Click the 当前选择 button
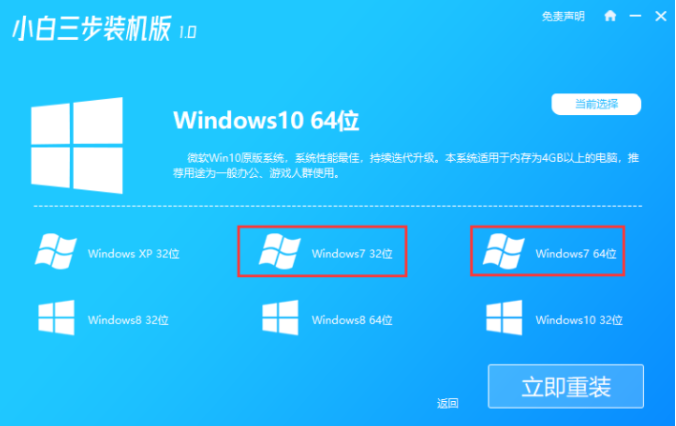 (x=596, y=104)
